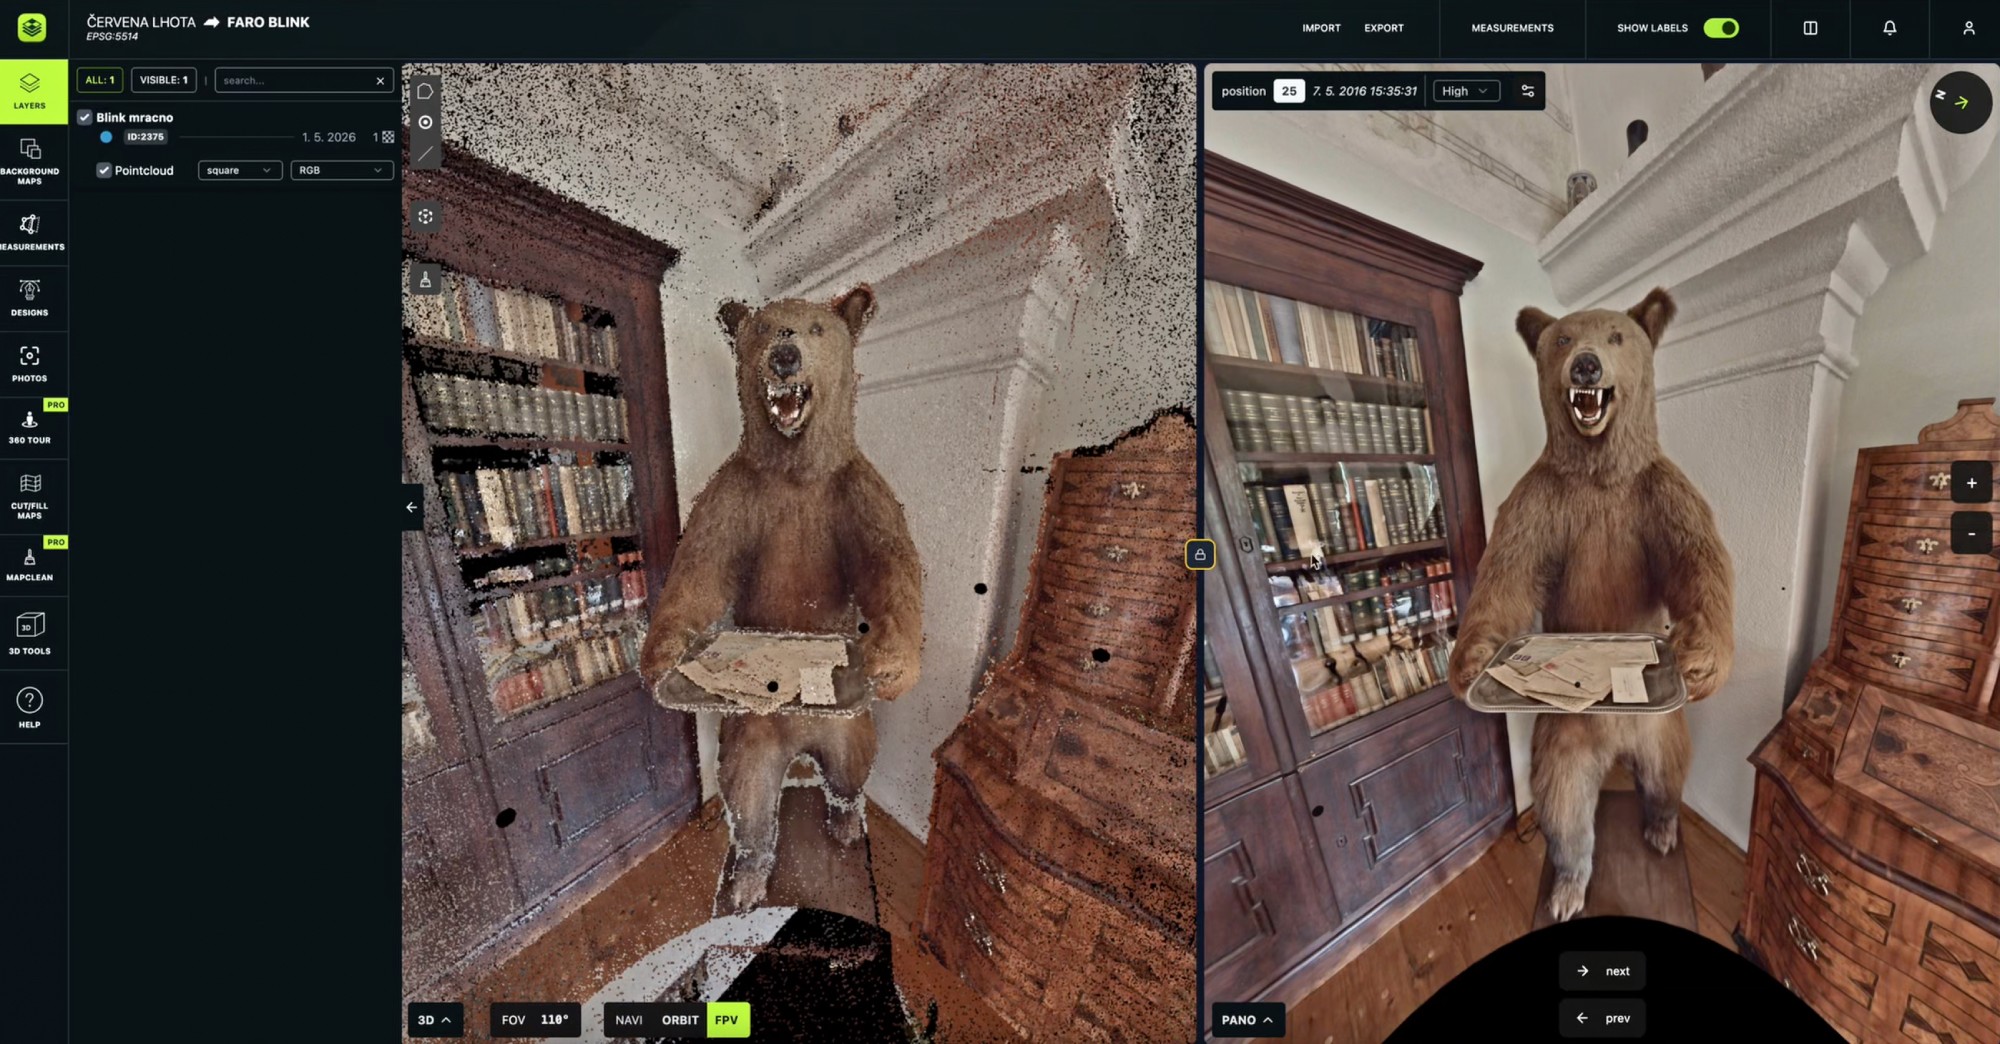Toggle the Show Labels switch
The height and width of the screenshot is (1044, 2000).
(1721, 28)
